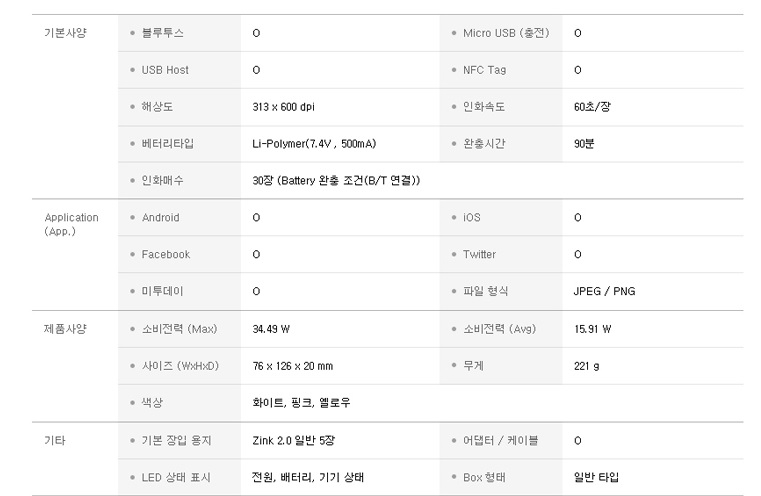This screenshot has height=496, width=761.
Task: Click the 기본사양 section heading
Action: pyautogui.click(x=65, y=33)
